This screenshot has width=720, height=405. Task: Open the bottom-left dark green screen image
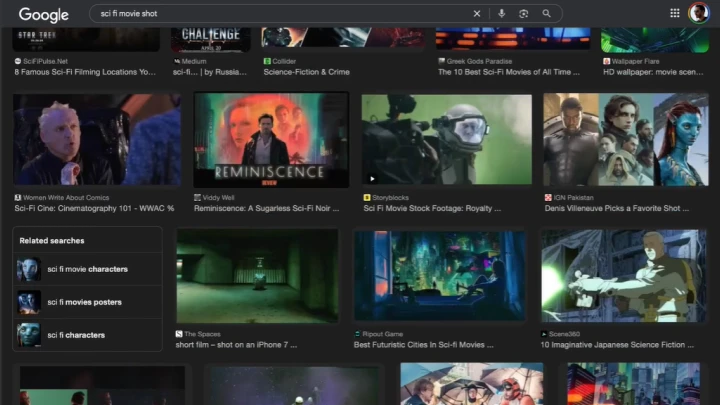[x=102, y=385]
